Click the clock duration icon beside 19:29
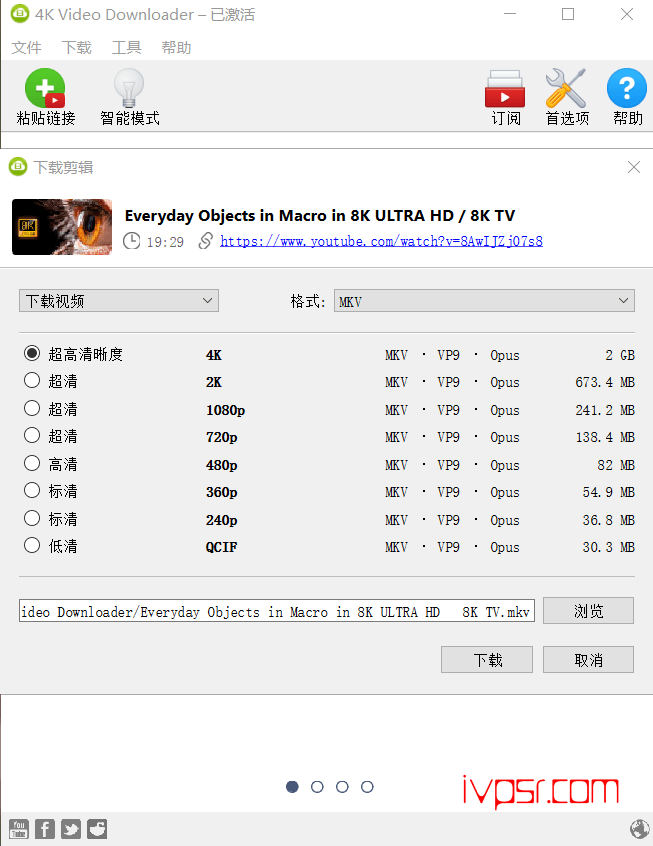This screenshot has height=846, width=653. [x=131, y=241]
